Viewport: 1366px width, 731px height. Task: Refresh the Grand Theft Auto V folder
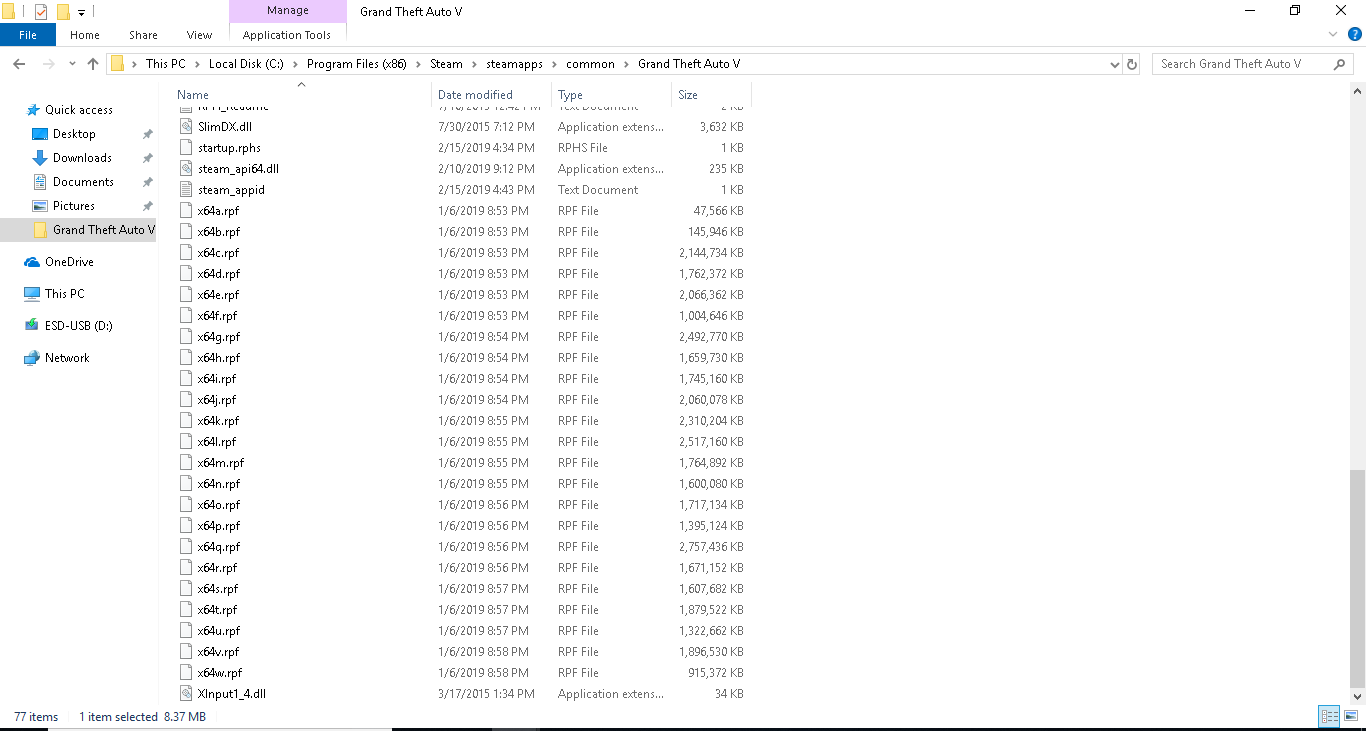point(1132,64)
